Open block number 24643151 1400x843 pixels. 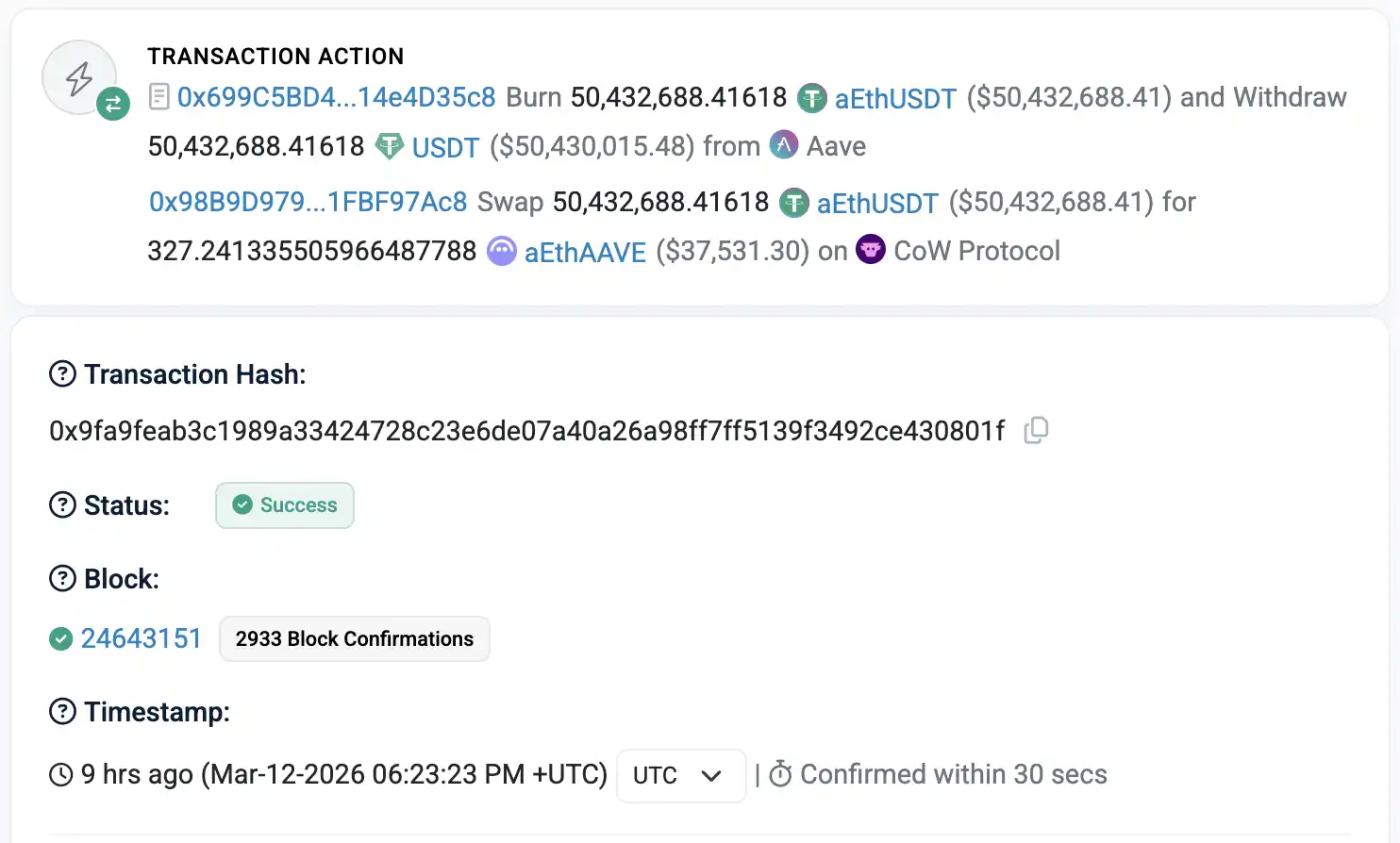click(x=141, y=638)
